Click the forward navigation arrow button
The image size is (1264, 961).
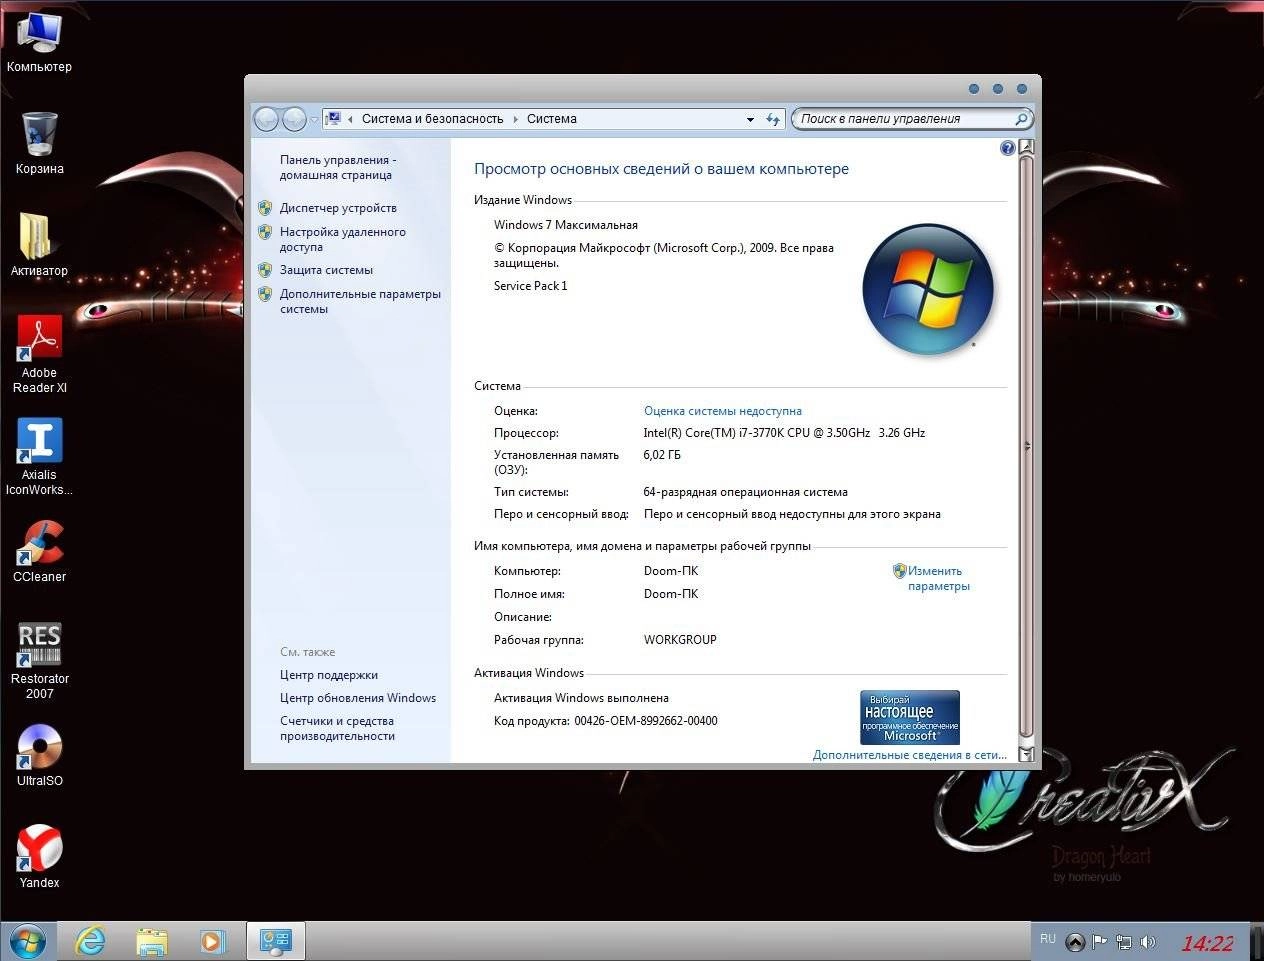(x=294, y=119)
